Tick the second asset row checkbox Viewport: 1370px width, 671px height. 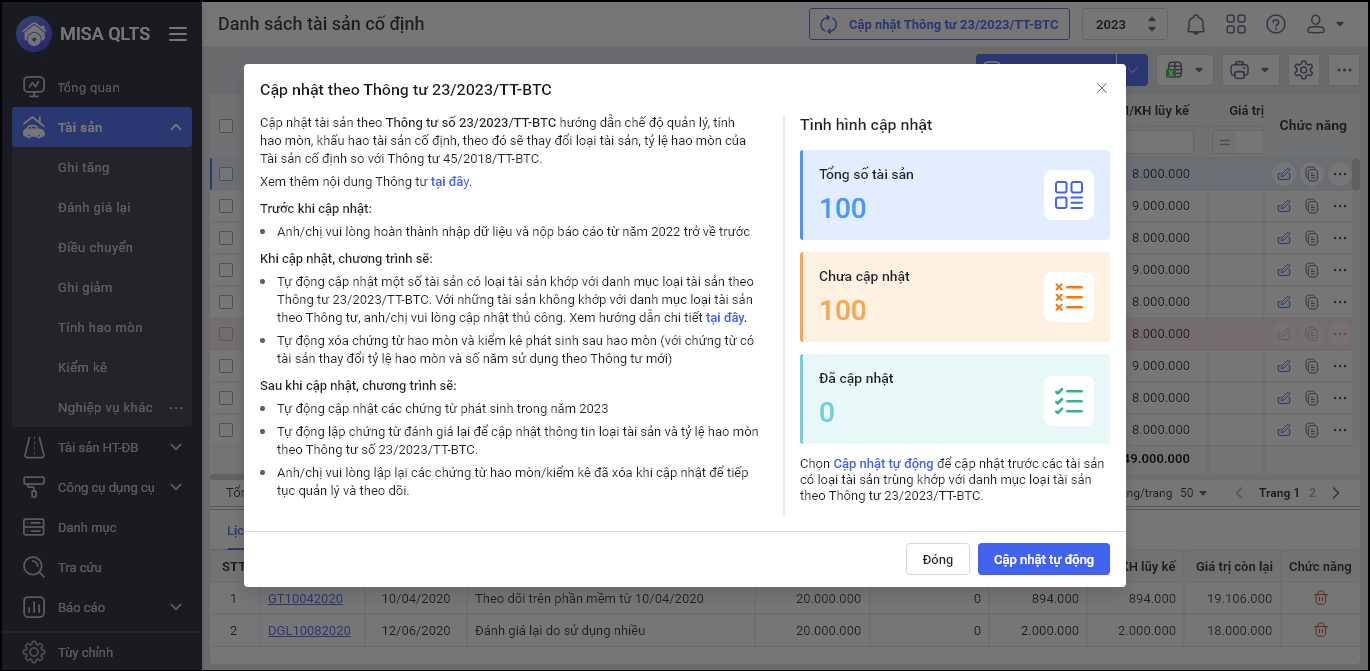click(x=226, y=206)
